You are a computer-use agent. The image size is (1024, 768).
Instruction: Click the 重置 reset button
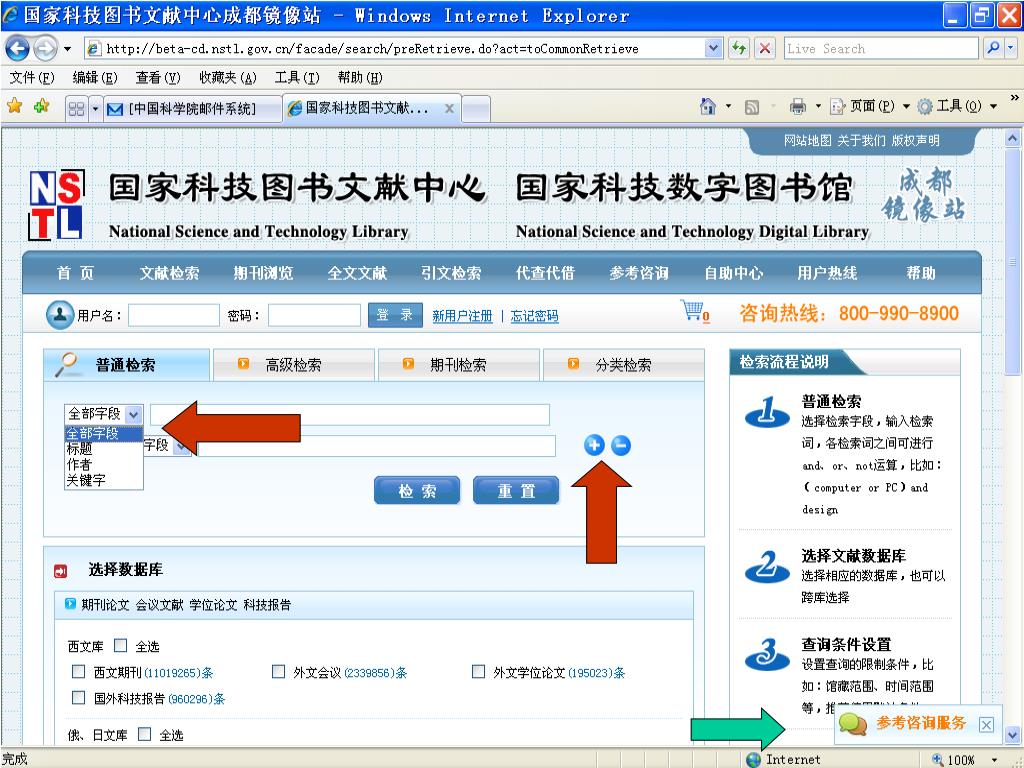coord(516,490)
